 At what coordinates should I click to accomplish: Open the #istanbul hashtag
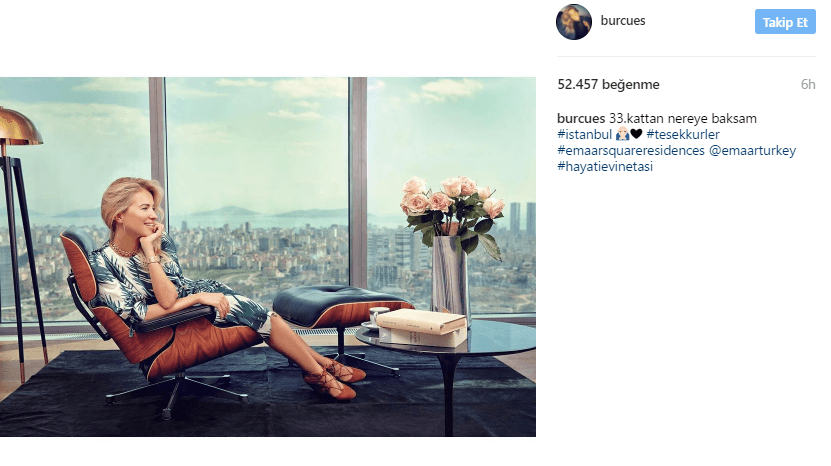(x=585, y=134)
